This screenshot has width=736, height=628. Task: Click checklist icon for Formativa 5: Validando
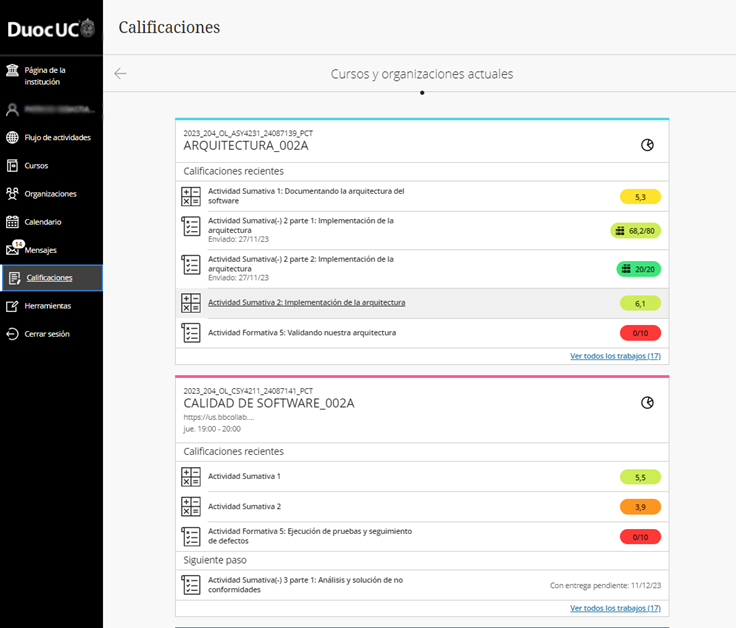point(191,333)
